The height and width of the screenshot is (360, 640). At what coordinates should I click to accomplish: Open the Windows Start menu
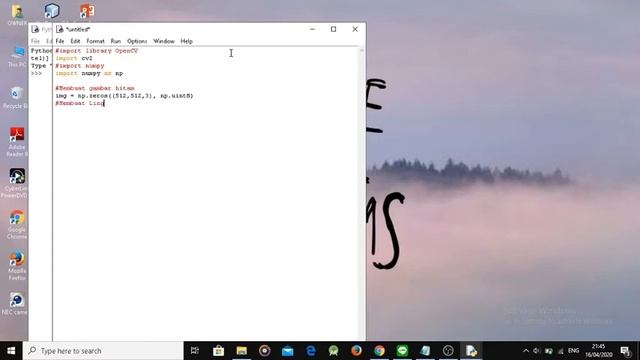point(11,351)
